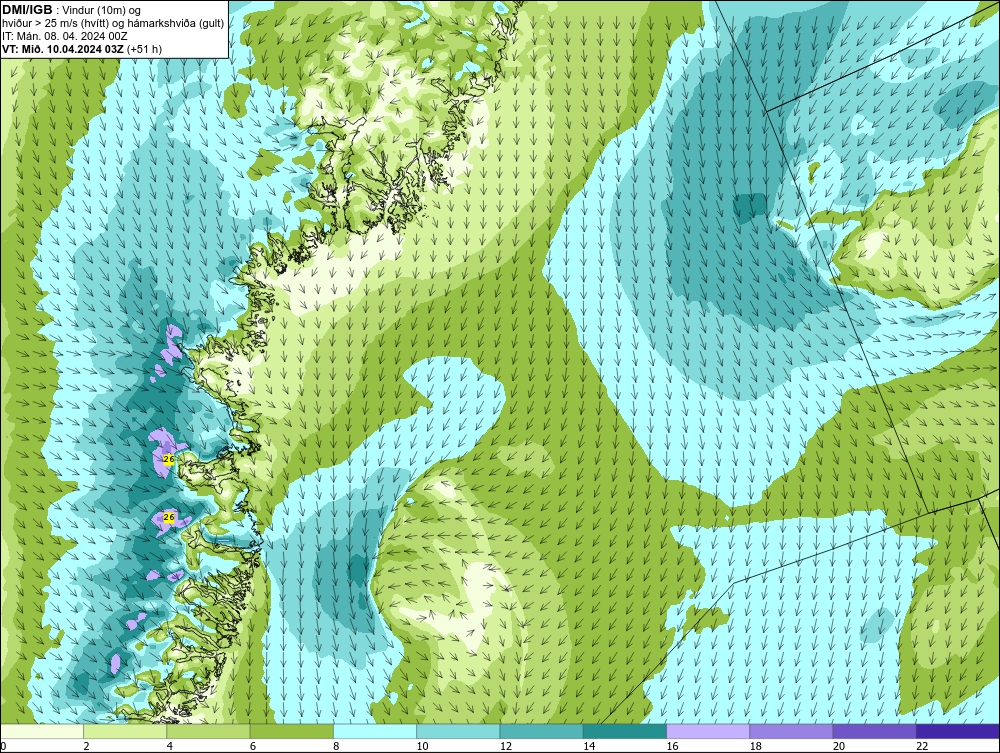Screen dimensions: 1000x753
Task: Click the 4–6 m/s green legend swatch
Action: click(x=209, y=731)
